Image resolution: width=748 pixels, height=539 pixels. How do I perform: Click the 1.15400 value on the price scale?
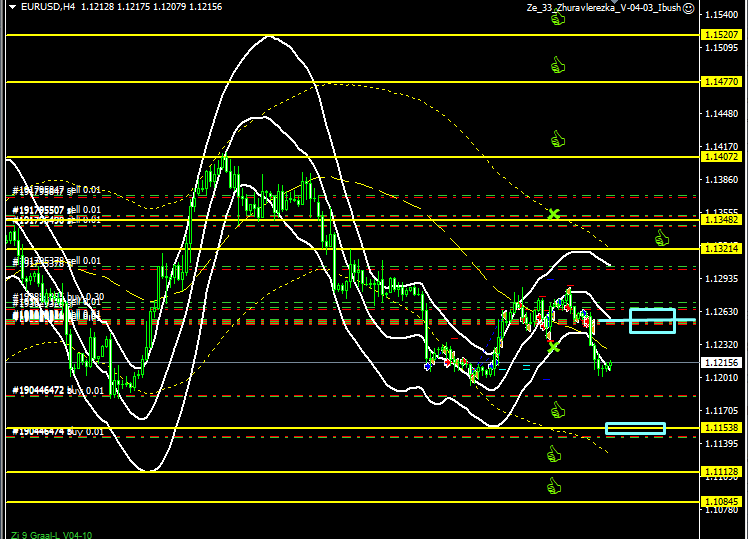point(722,15)
